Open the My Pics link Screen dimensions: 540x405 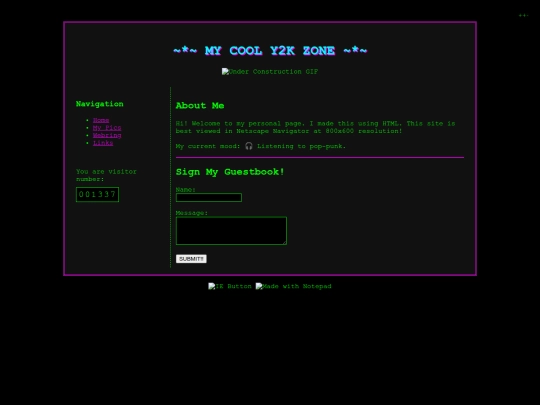107,128
